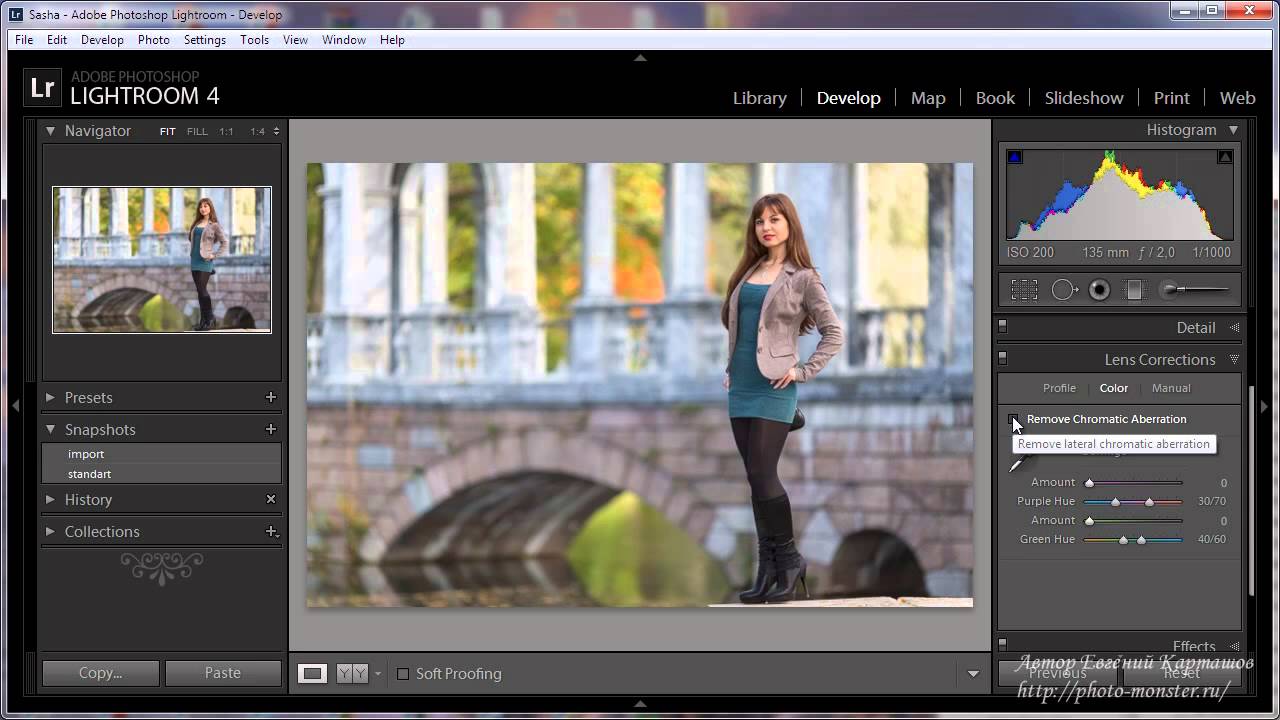1280x720 pixels.
Task: Select the Crop Overlay tool
Action: point(1024,290)
